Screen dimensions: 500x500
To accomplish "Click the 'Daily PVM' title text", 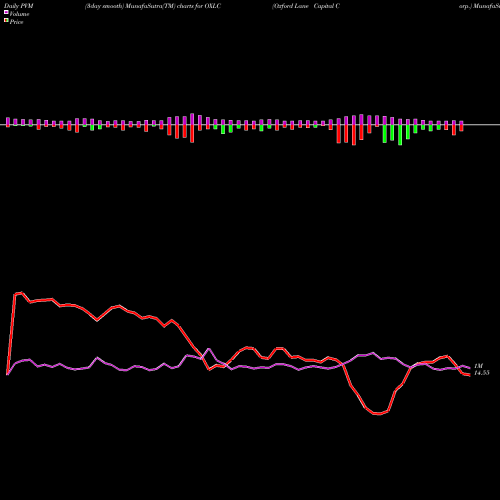I will pos(19,6).
